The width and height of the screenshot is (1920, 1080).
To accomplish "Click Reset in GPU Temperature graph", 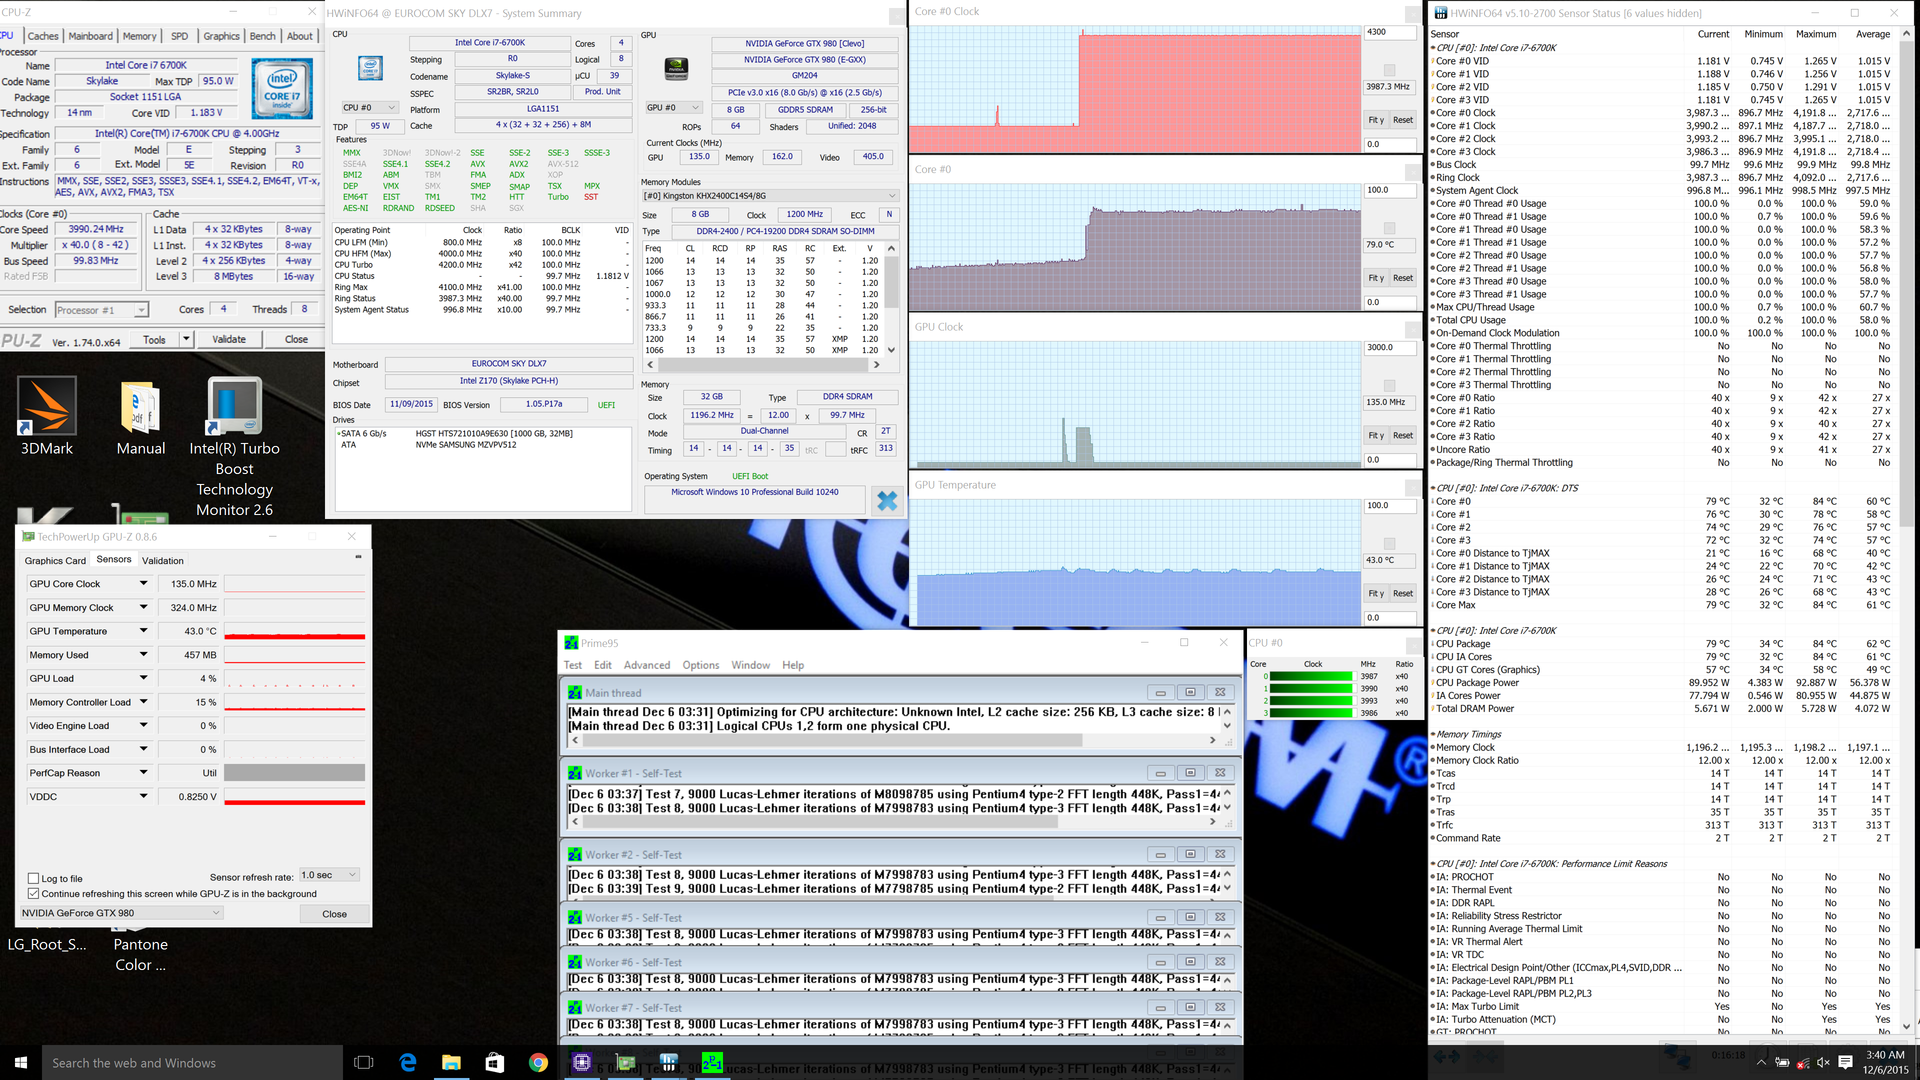I will click(x=1403, y=593).
